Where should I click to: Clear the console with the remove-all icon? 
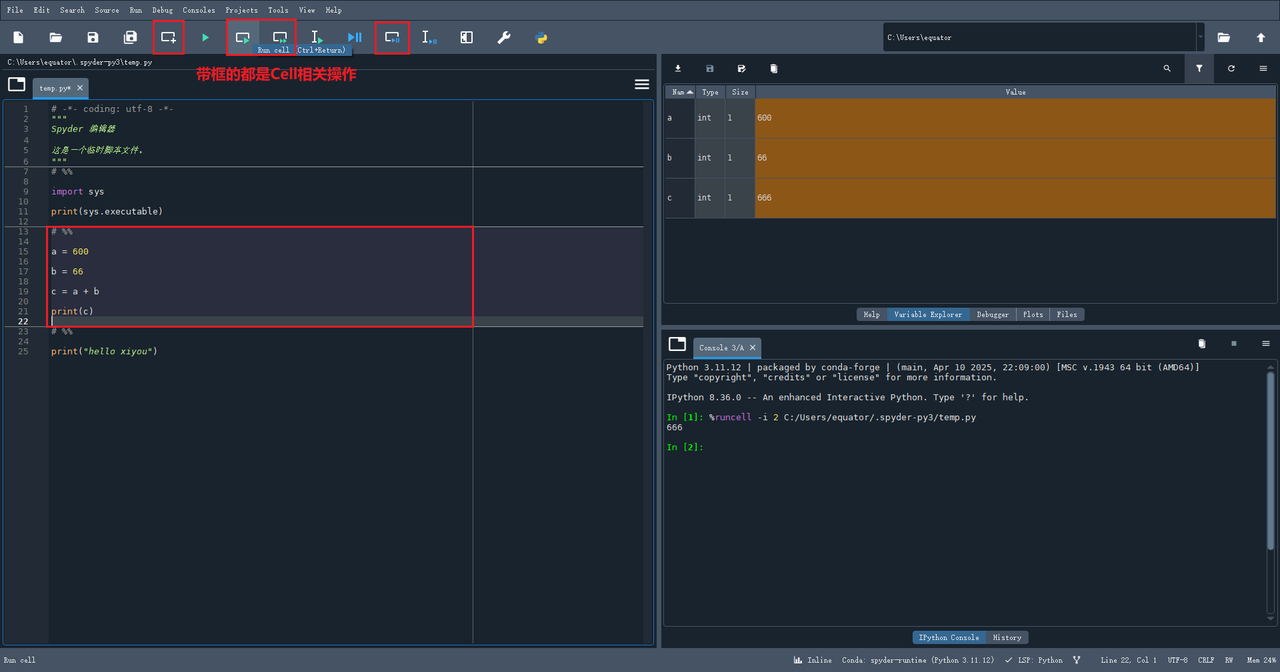point(1202,343)
